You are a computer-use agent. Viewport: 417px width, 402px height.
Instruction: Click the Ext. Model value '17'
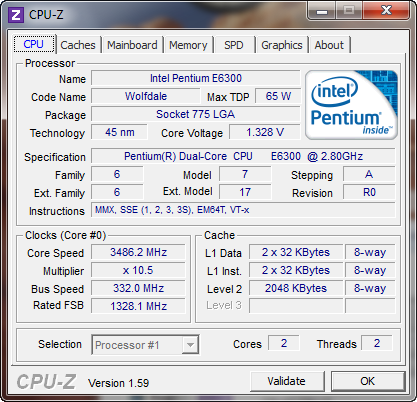[x=245, y=192]
